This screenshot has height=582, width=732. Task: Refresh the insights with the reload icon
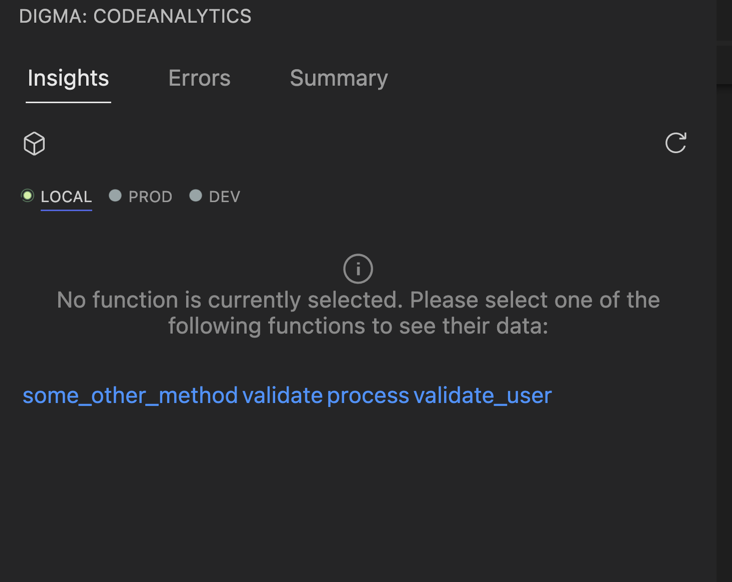[x=676, y=143]
